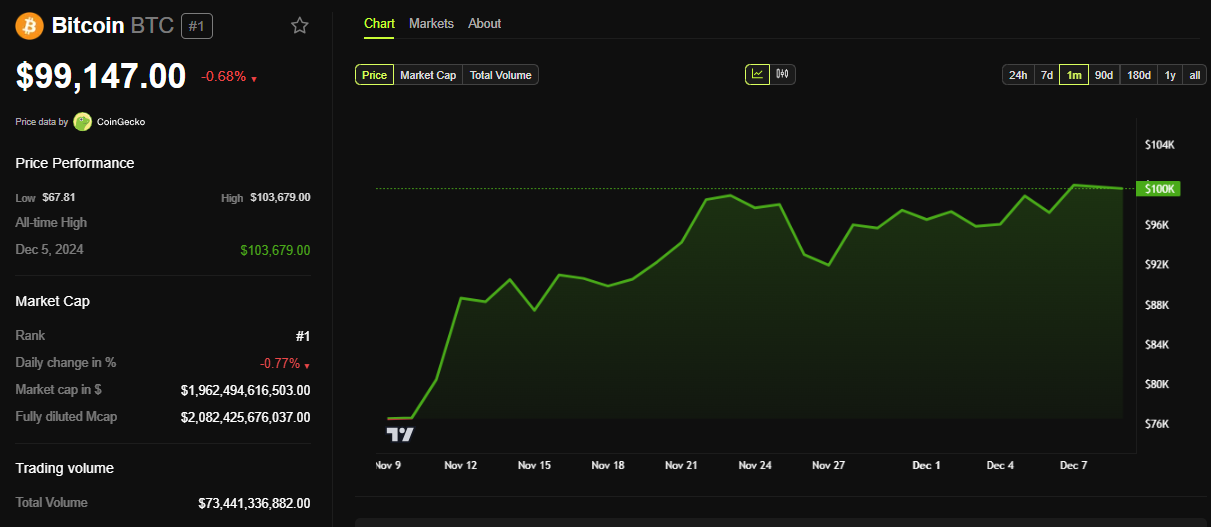The image size is (1211, 527).
Task: Open the CoinGecko price data link
Action: tap(121, 122)
